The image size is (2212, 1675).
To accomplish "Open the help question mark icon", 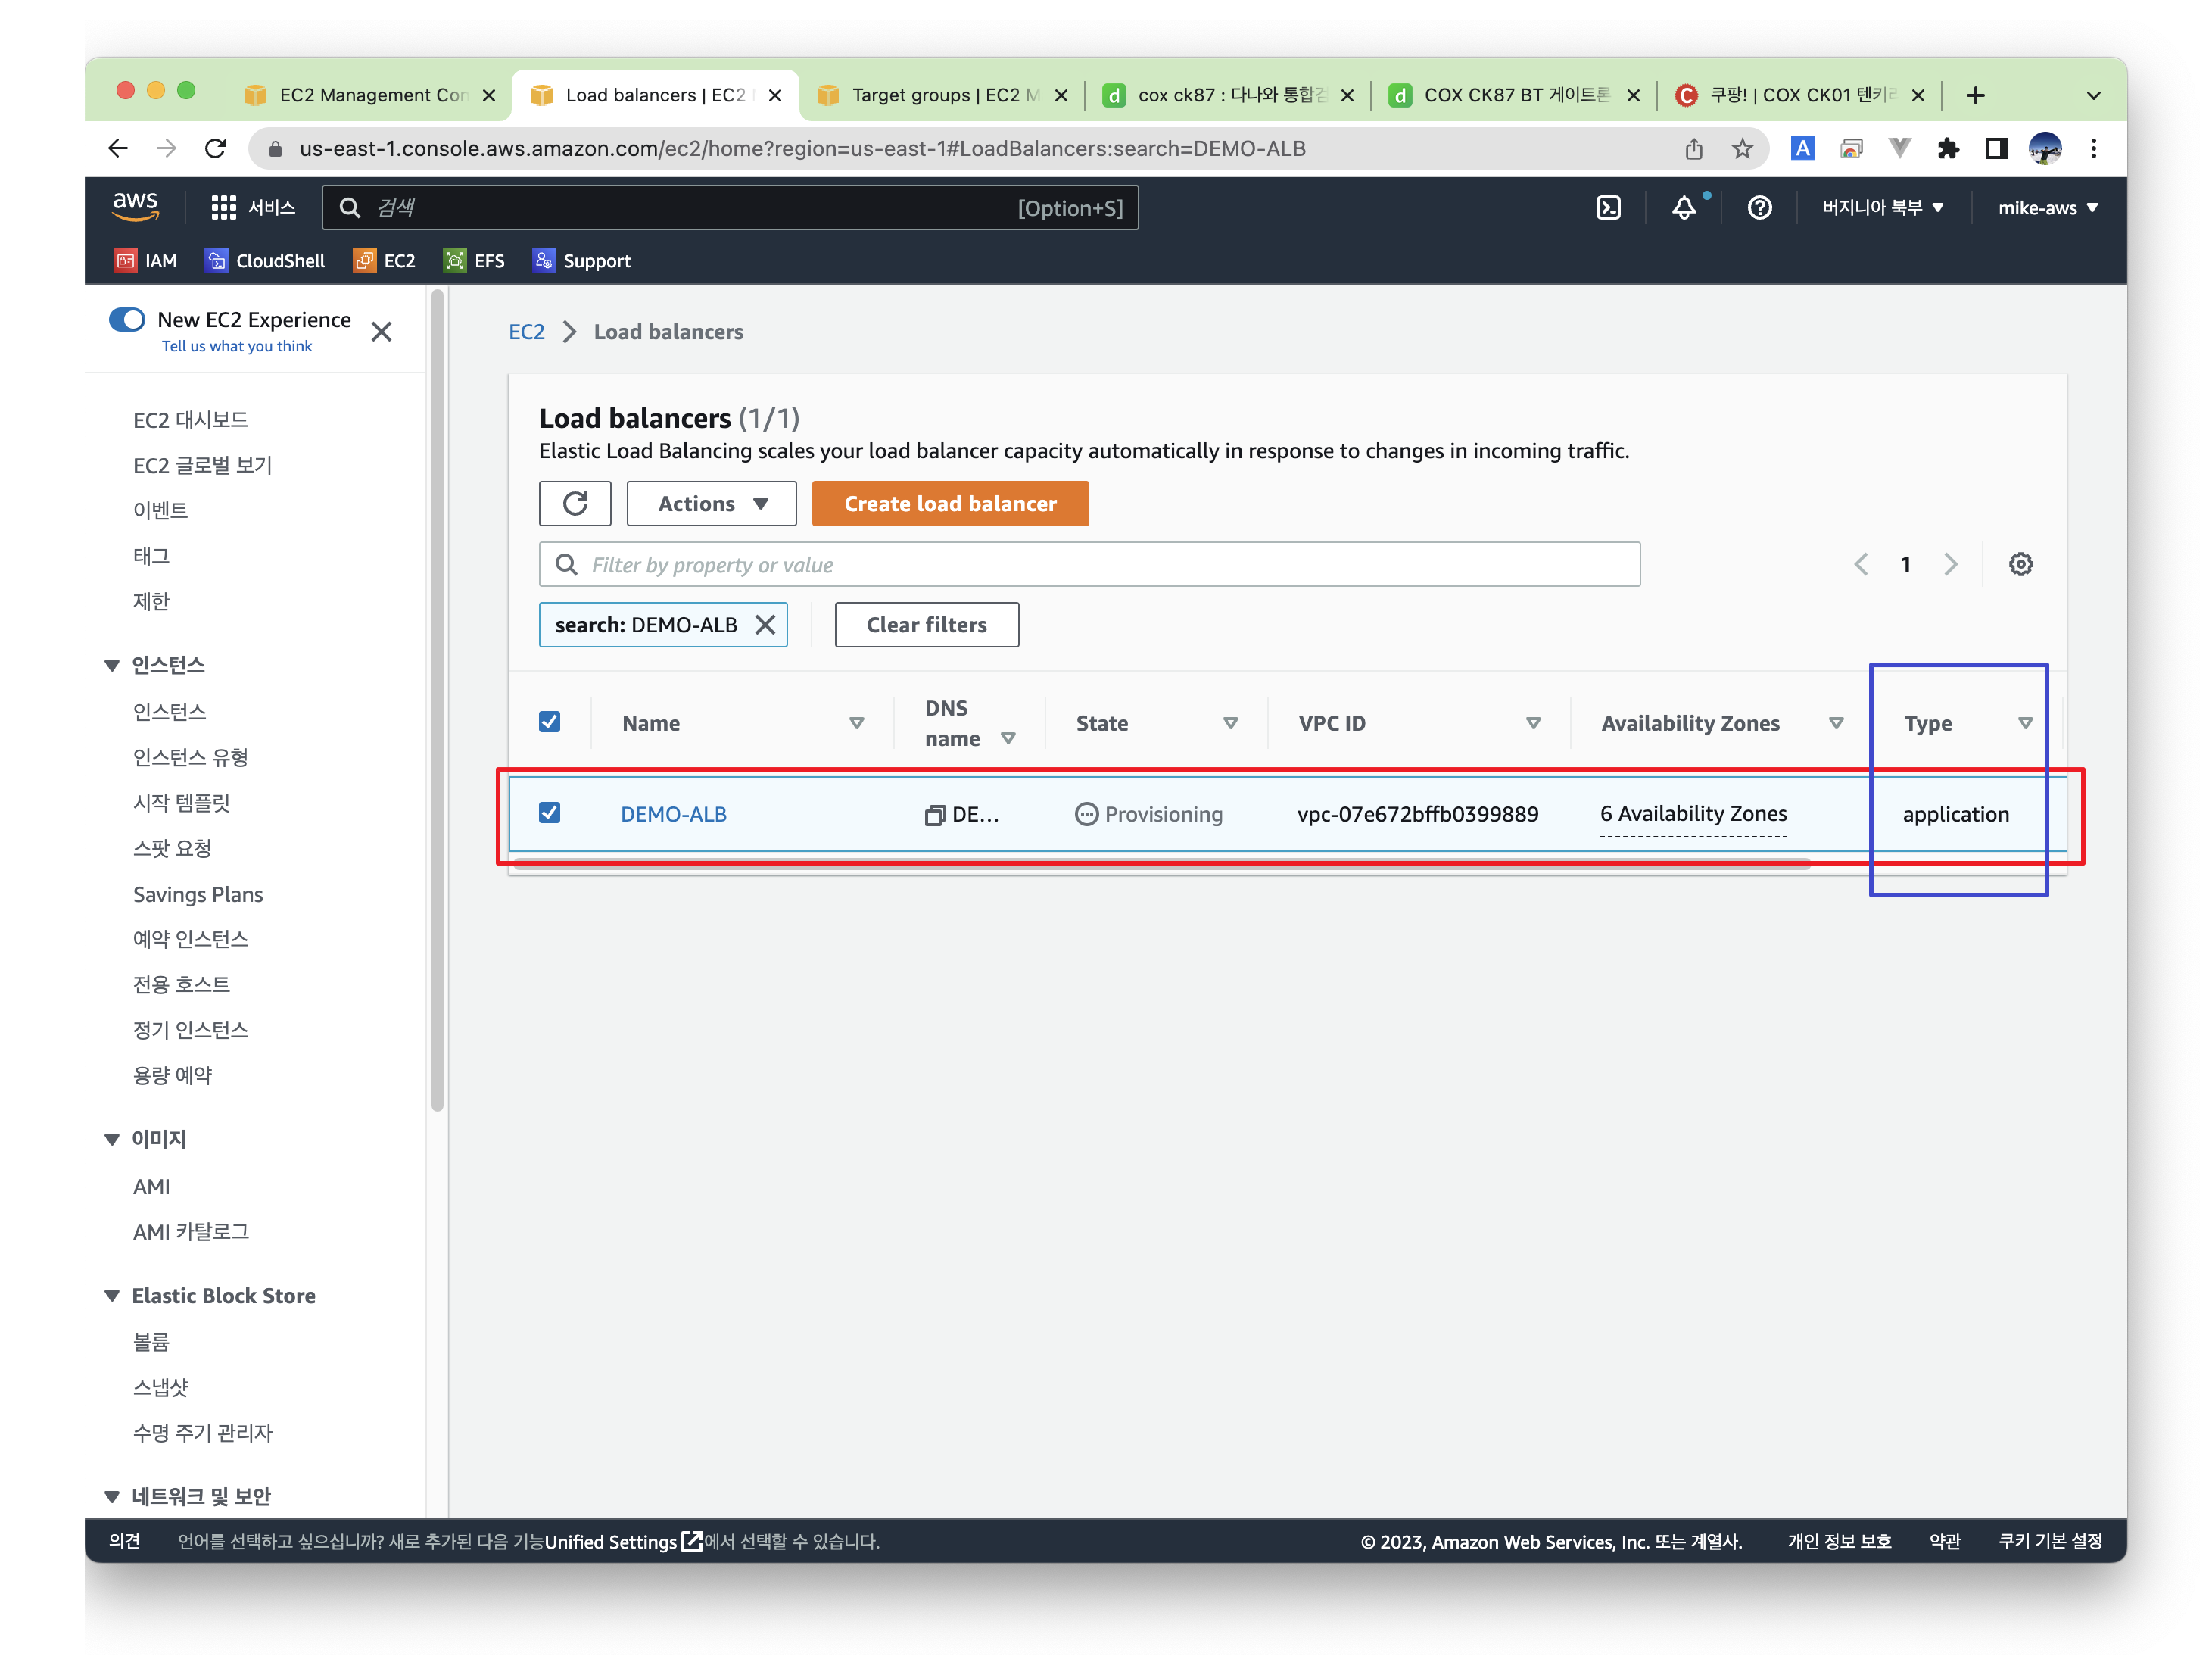I will coord(1759,208).
